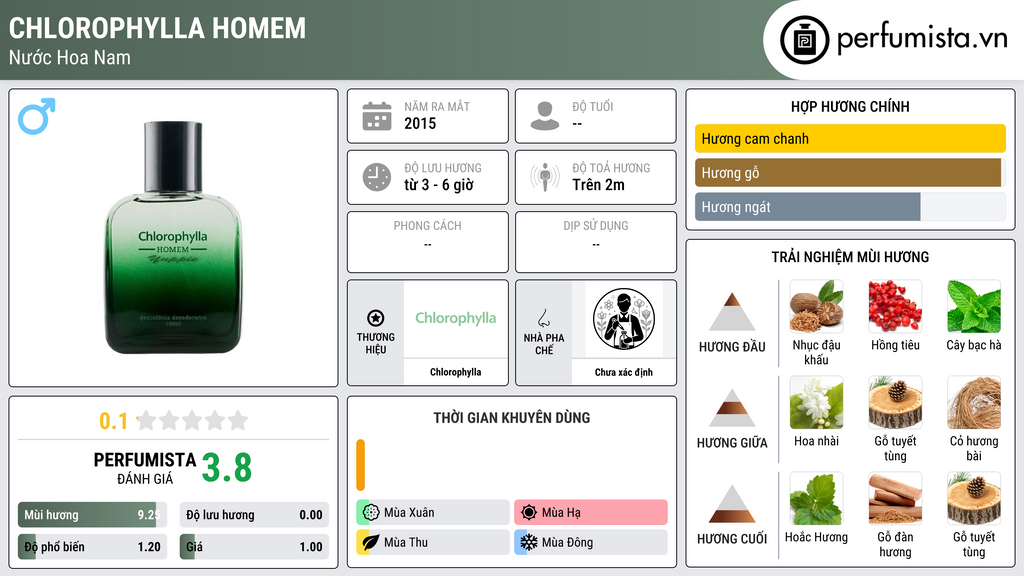Click the Mùa Xuân flower icon
The width and height of the screenshot is (1024, 576).
click(371, 512)
